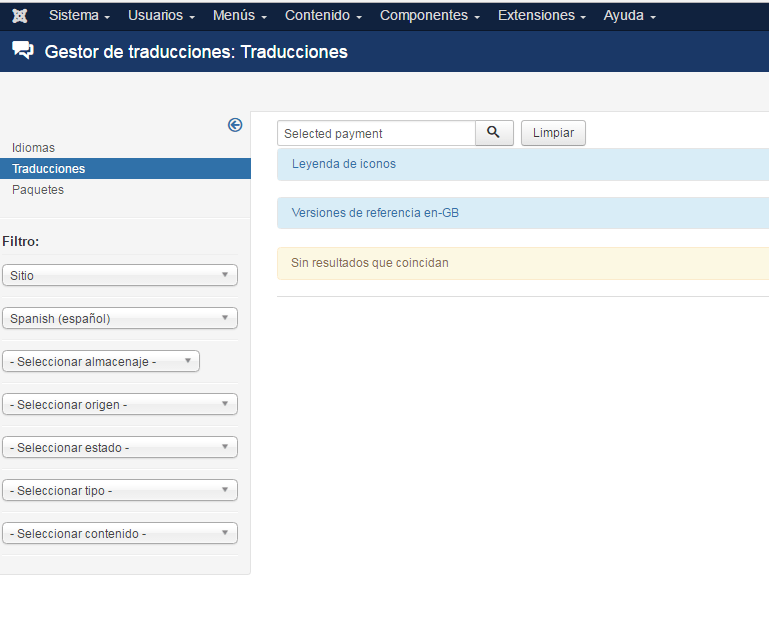The image size is (769, 642).
Task: Click the magnifier search button
Action: coord(494,133)
